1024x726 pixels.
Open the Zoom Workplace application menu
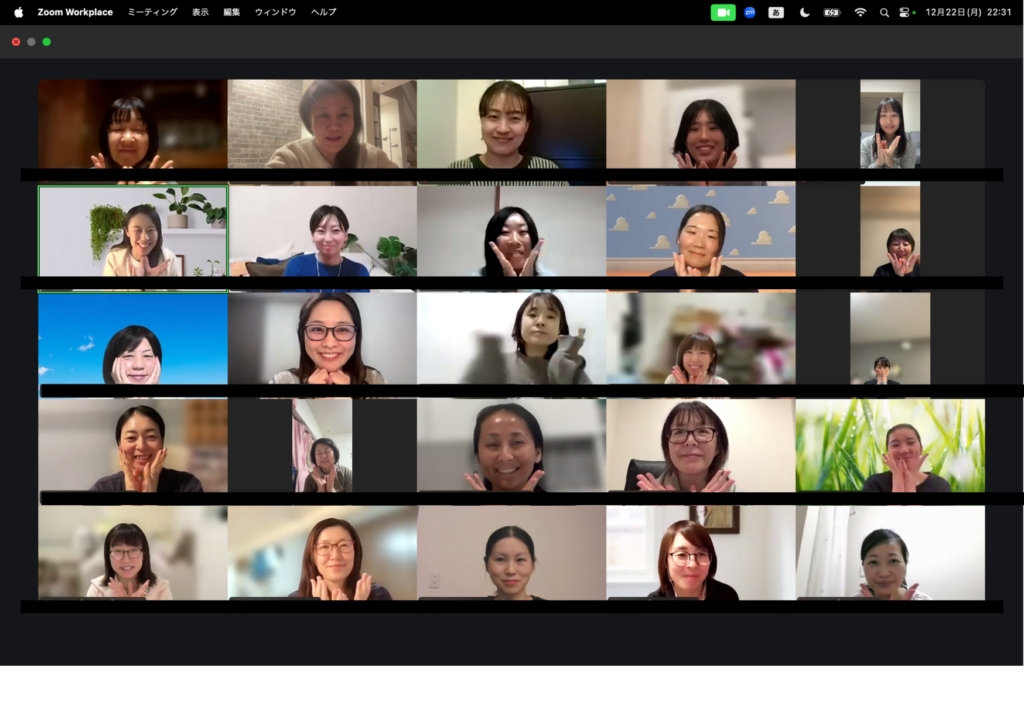point(75,12)
